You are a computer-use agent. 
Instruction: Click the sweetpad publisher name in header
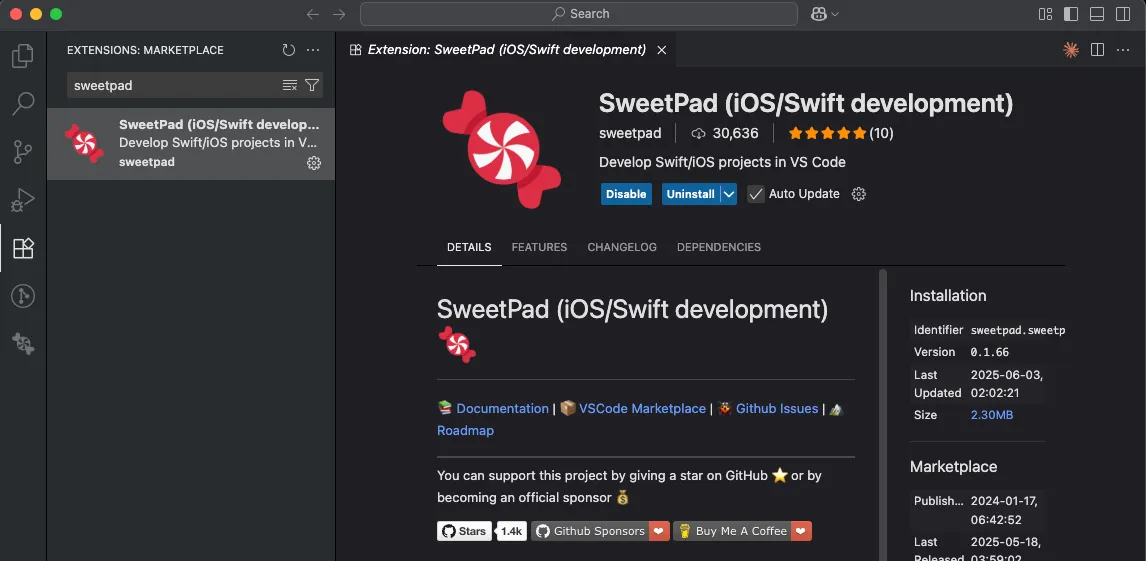point(630,133)
